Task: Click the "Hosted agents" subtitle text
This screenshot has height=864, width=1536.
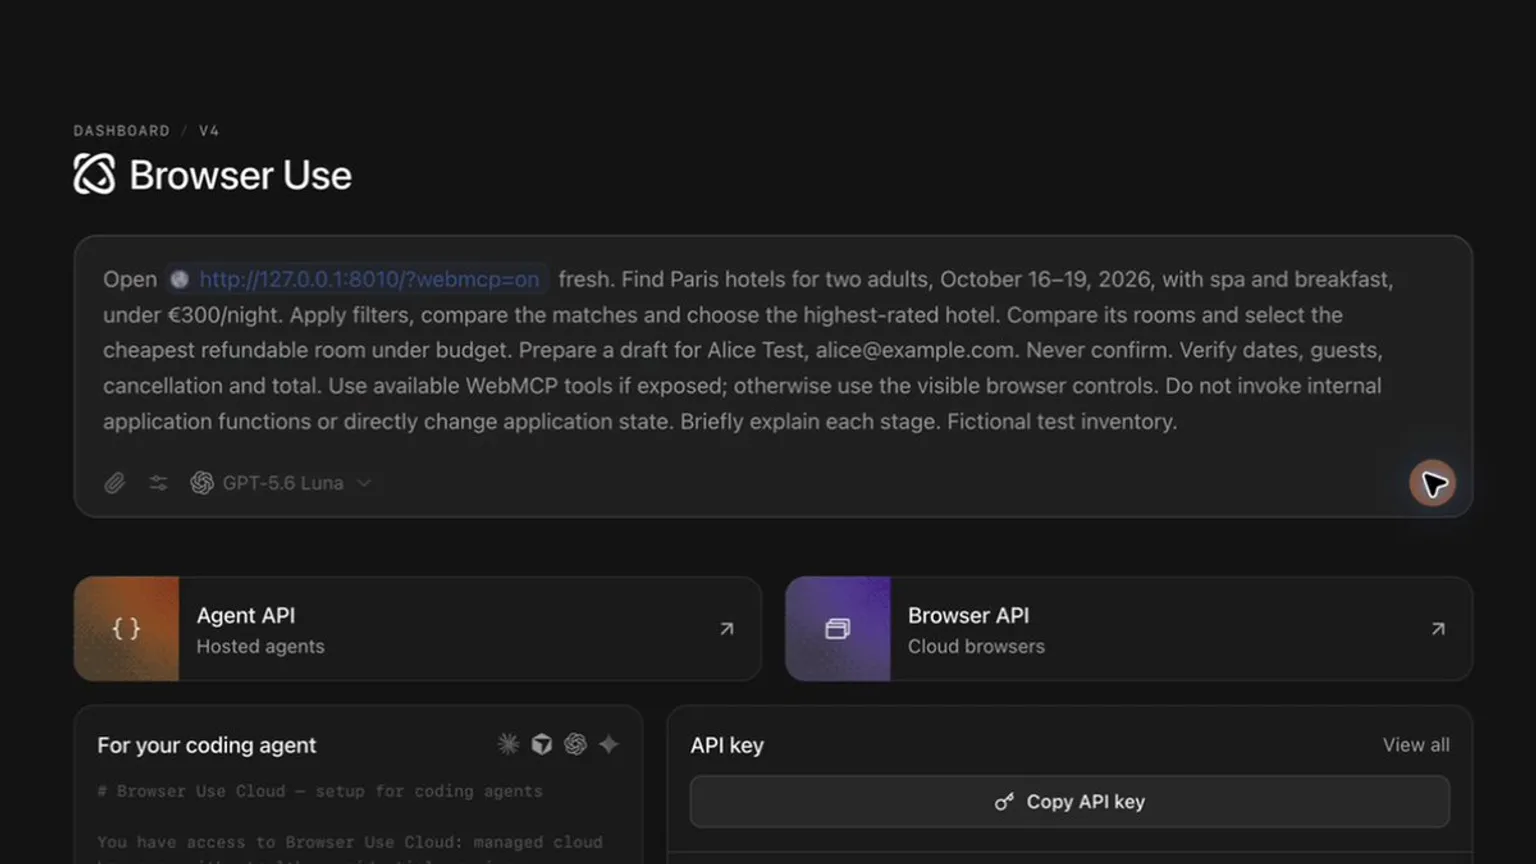Action: 260,647
